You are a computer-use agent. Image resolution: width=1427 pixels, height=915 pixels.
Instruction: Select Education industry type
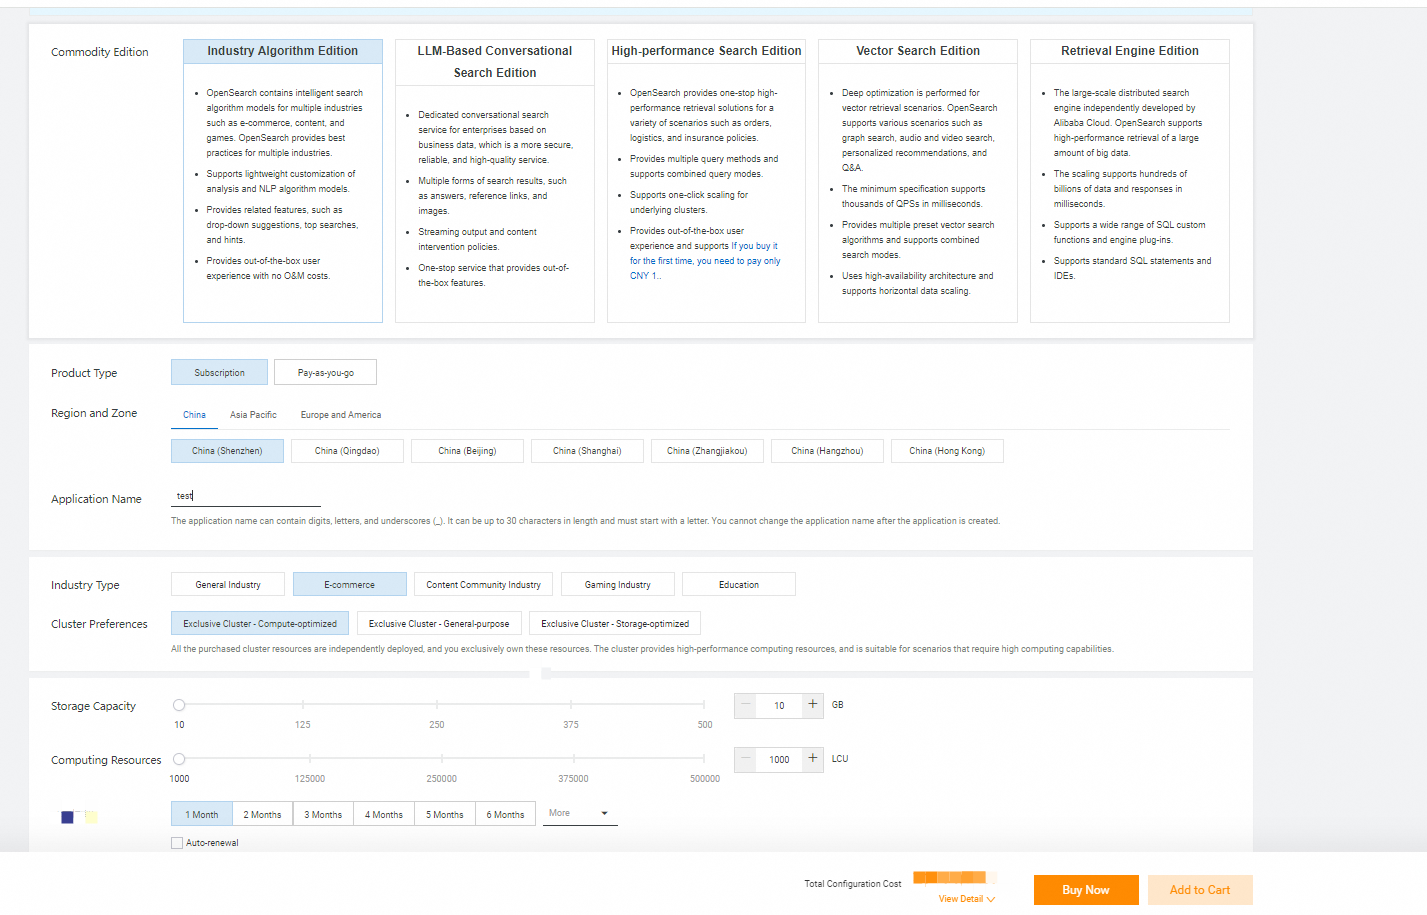click(739, 584)
